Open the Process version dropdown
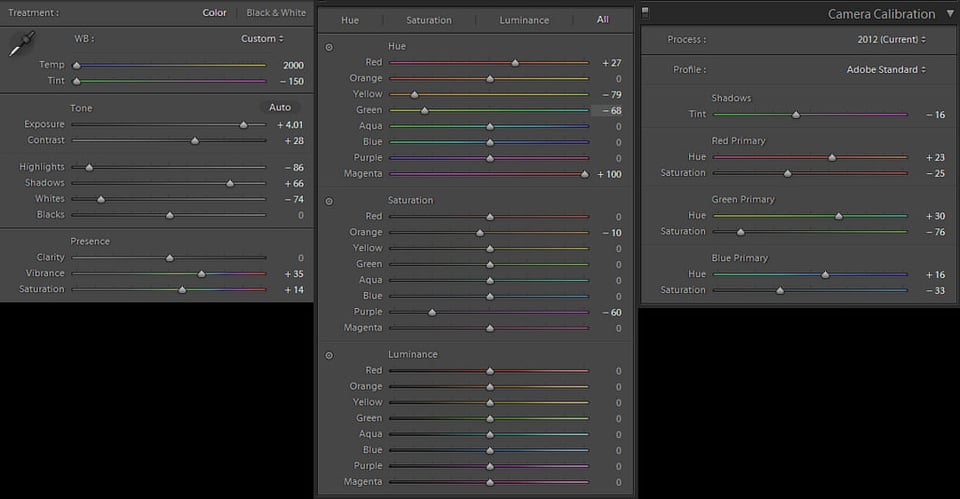 click(x=891, y=39)
